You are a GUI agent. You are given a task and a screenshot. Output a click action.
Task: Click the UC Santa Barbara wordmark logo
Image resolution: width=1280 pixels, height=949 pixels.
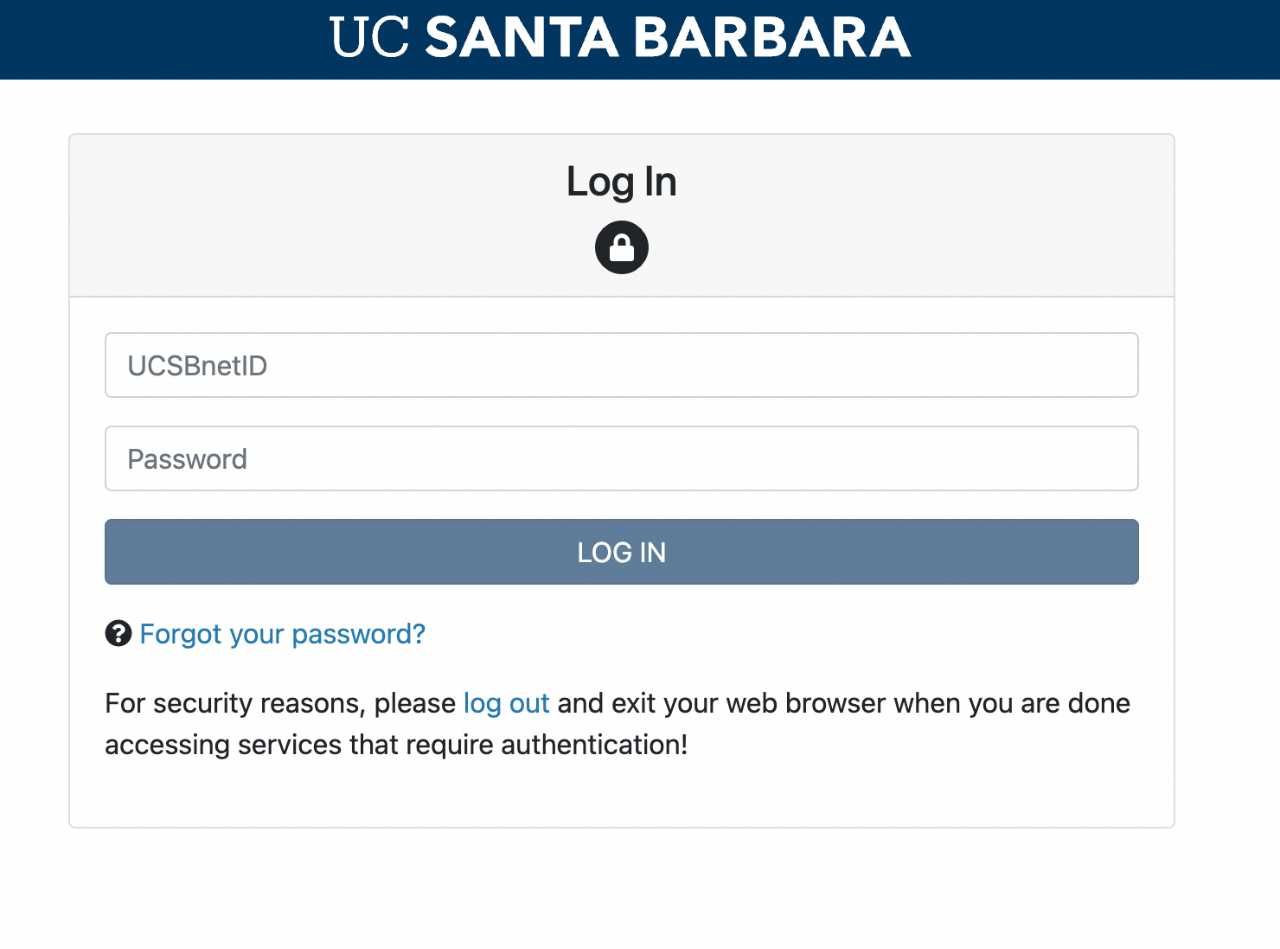[620, 37]
